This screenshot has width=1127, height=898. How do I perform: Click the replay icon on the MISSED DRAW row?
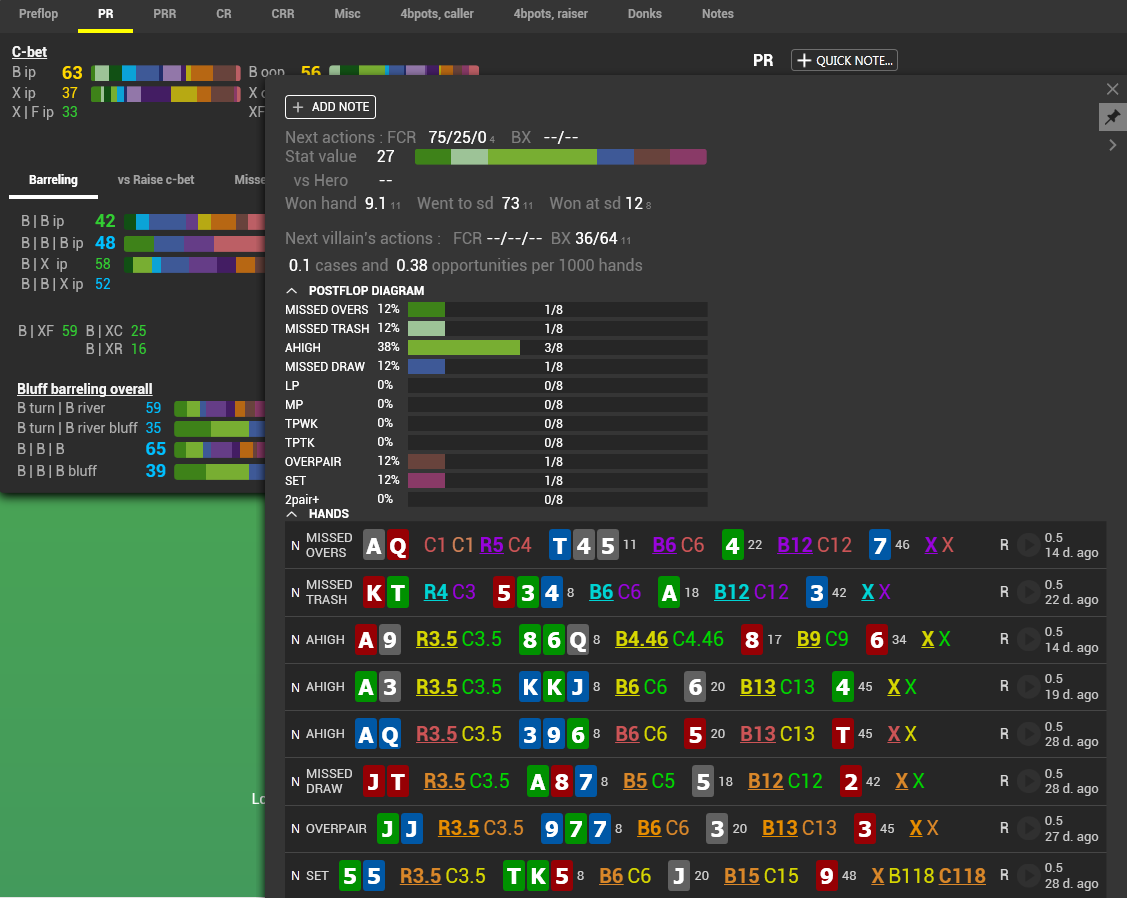pos(1029,781)
